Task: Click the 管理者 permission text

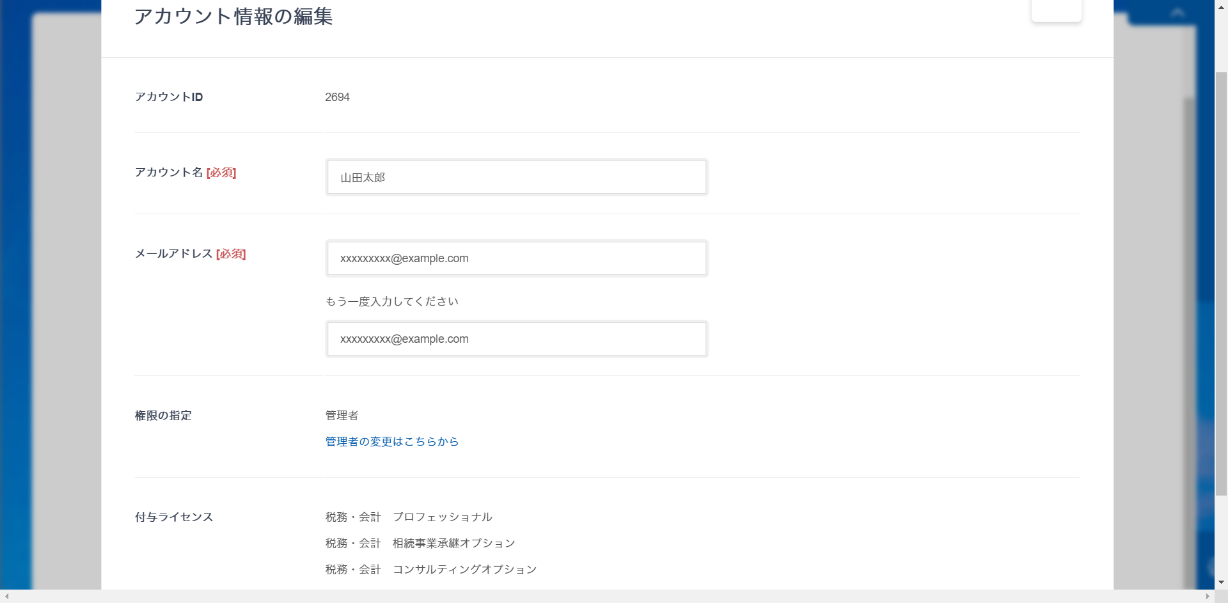Action: 341,415
